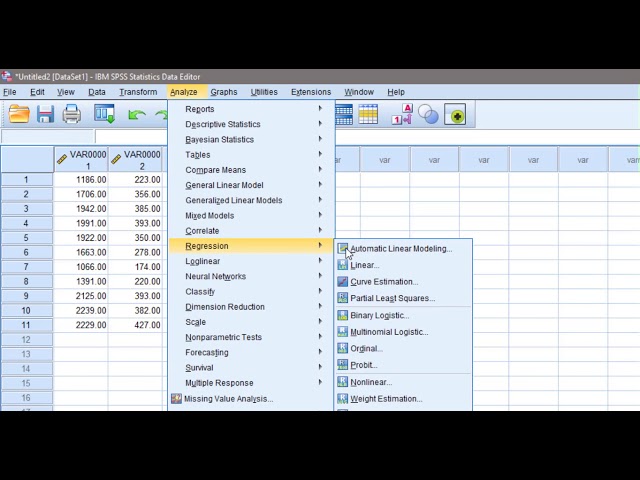
Task: Choose Forecasting from Analyze menu
Action: pos(251,352)
